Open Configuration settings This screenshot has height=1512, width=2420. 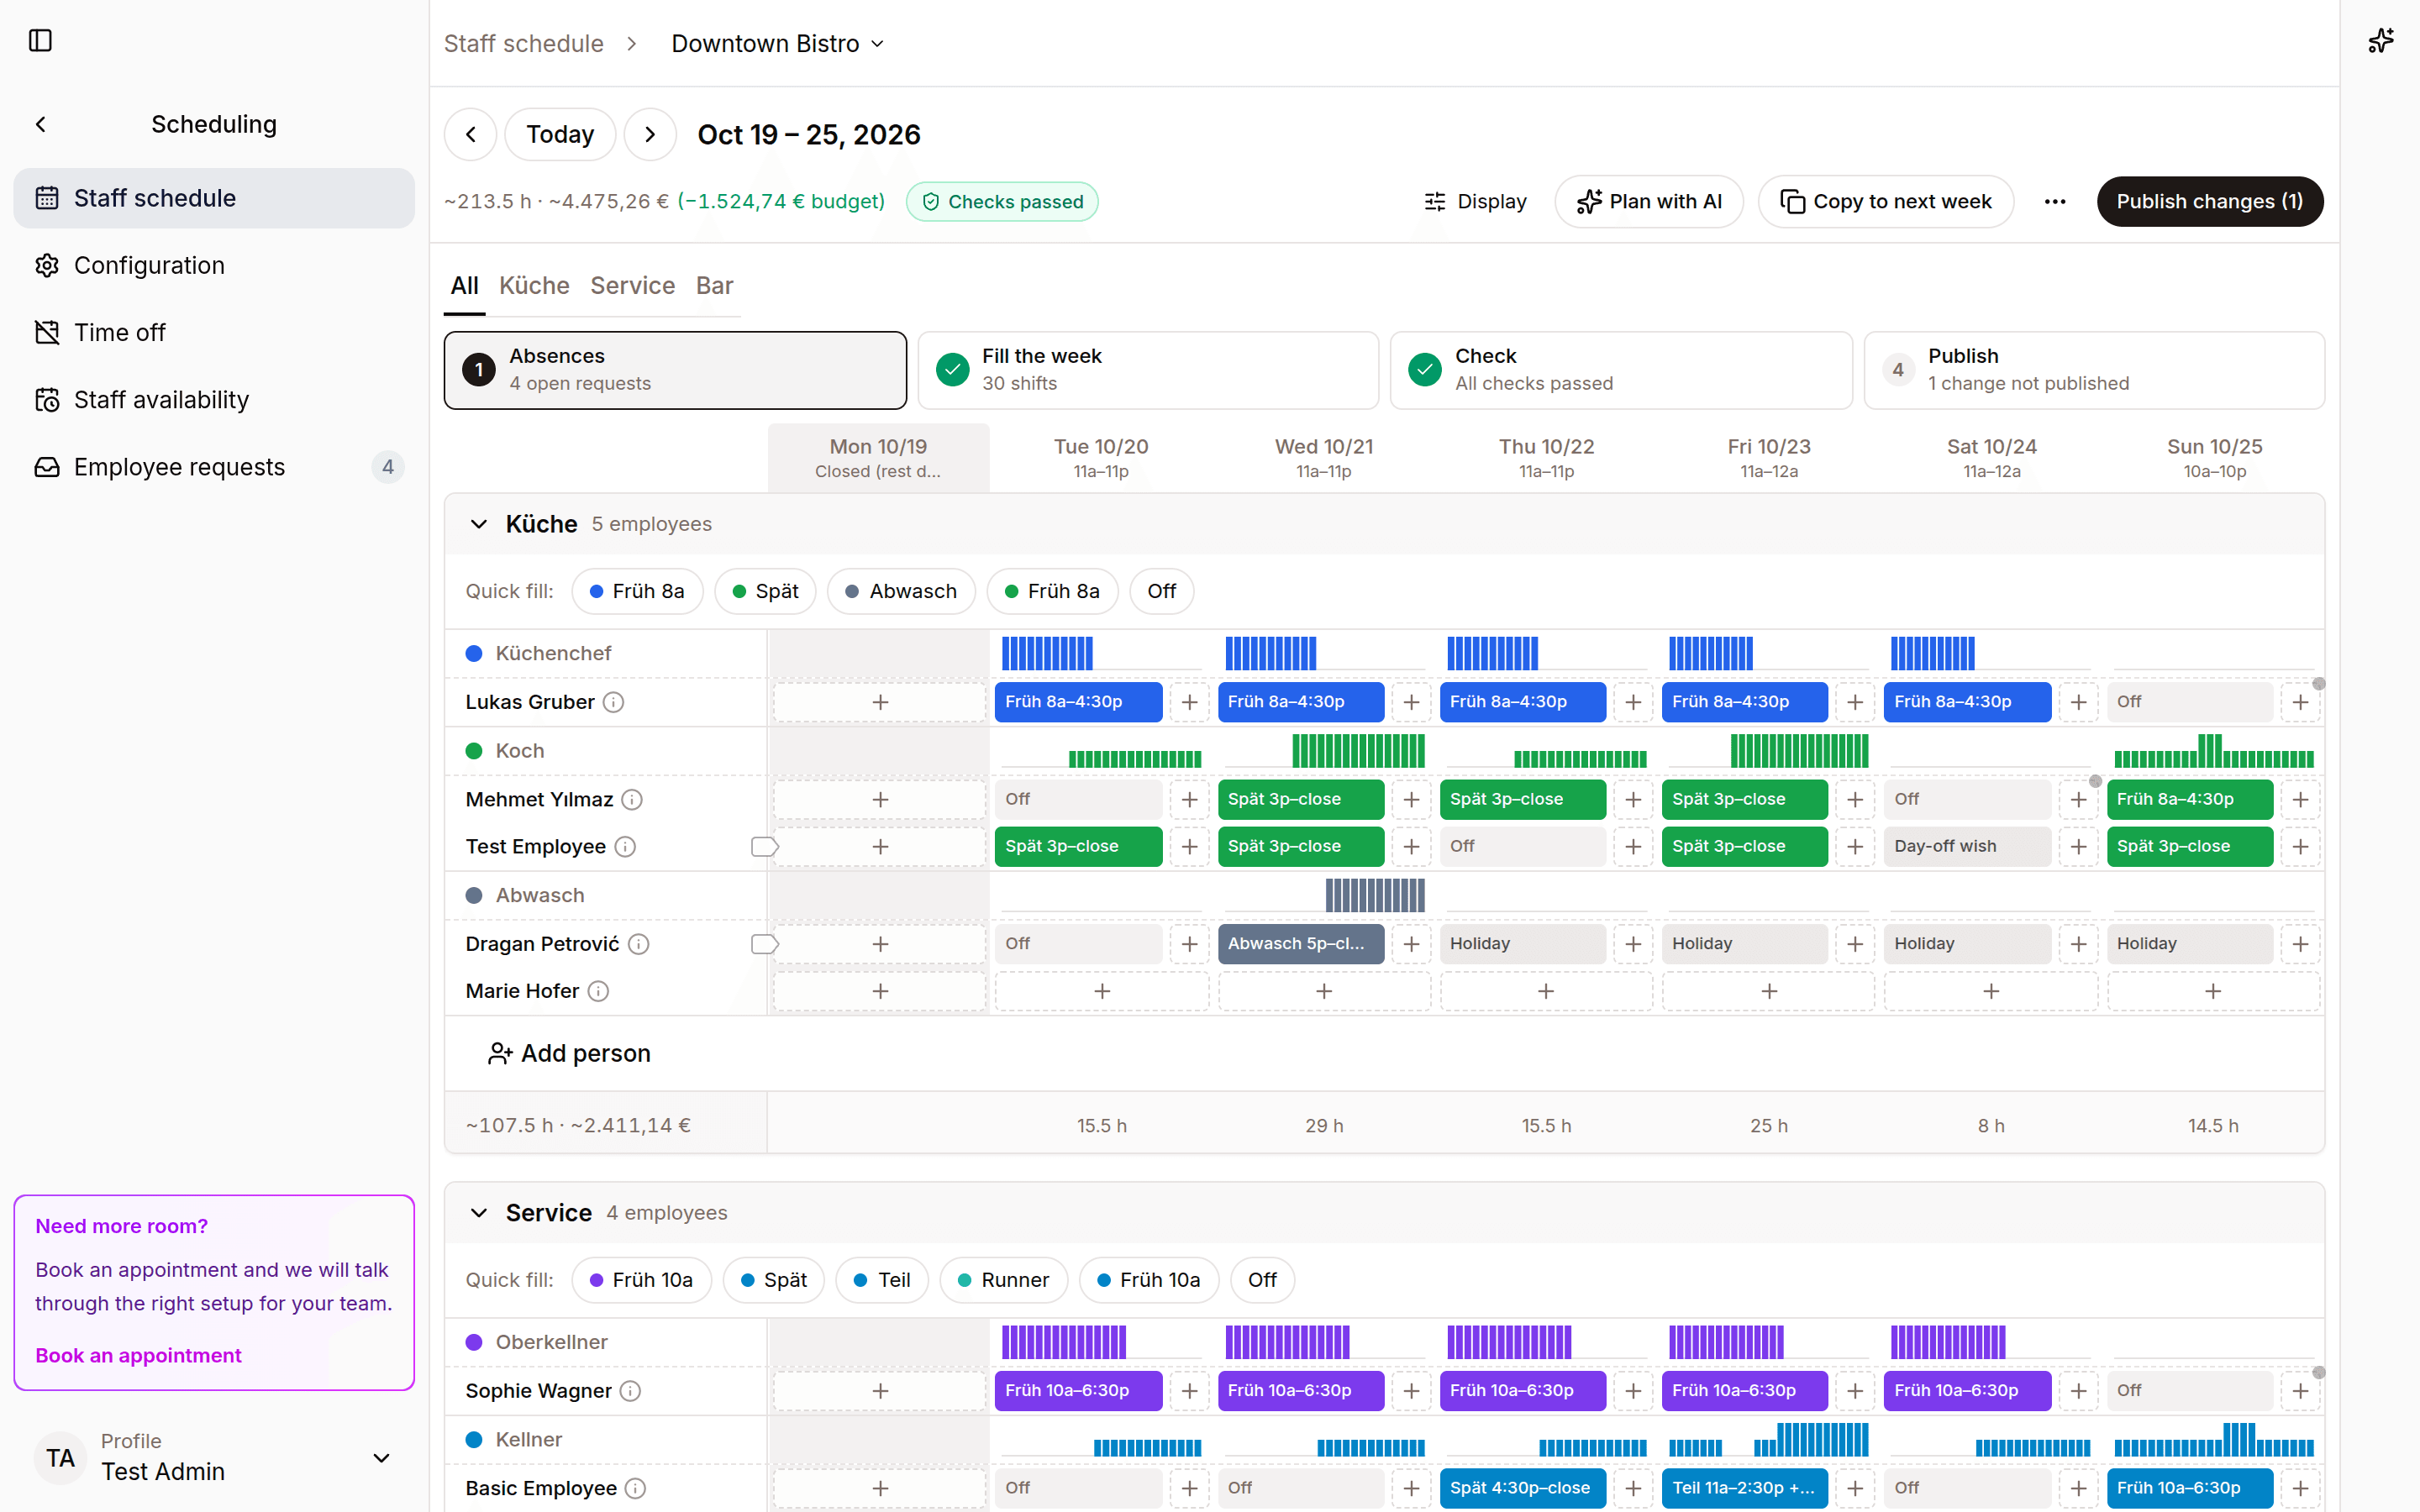click(214, 265)
